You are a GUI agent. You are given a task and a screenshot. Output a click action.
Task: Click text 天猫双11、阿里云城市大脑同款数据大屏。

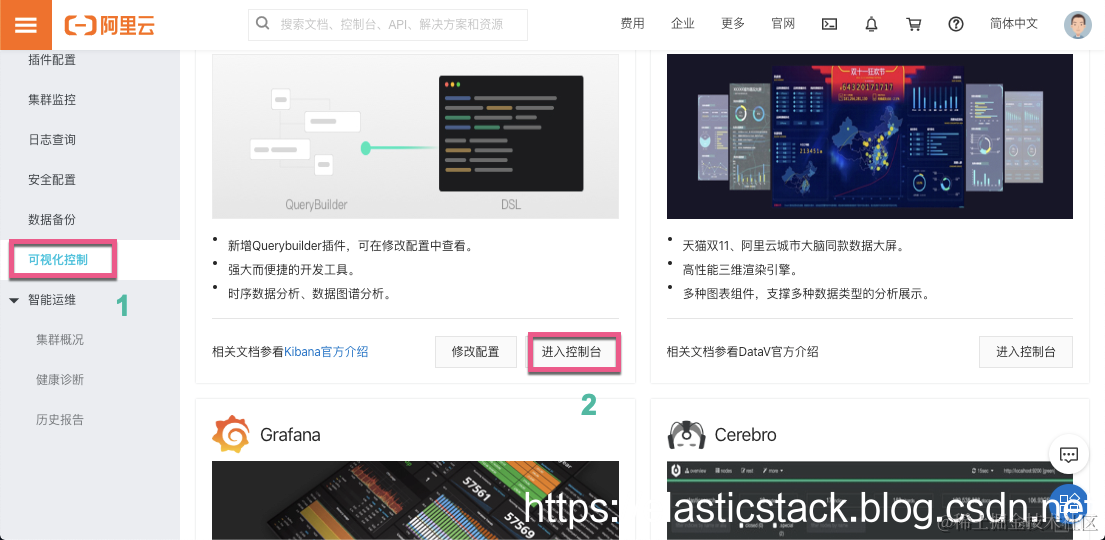(794, 246)
